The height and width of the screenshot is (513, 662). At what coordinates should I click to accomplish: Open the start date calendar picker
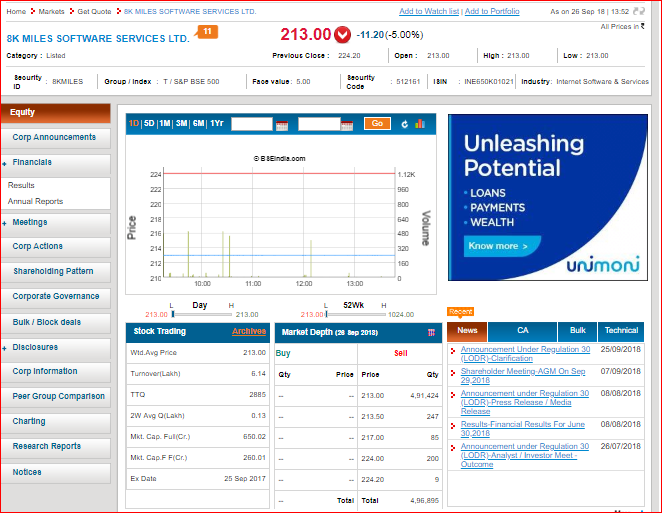[281, 125]
